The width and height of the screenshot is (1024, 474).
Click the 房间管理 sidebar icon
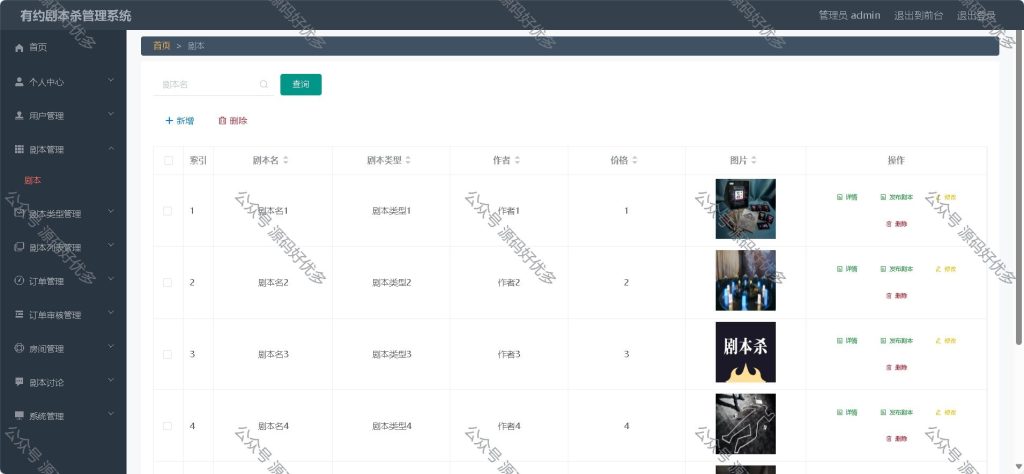click(x=19, y=348)
